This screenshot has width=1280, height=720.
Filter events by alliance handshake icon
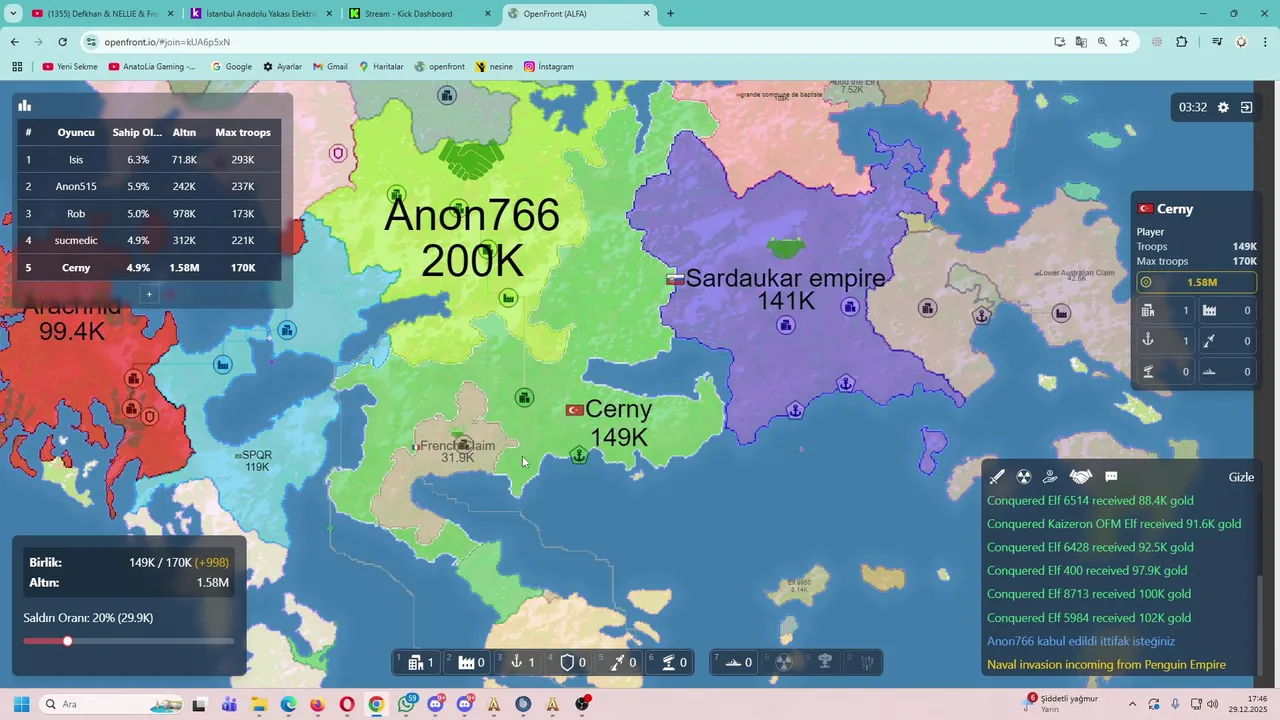click(x=1080, y=477)
